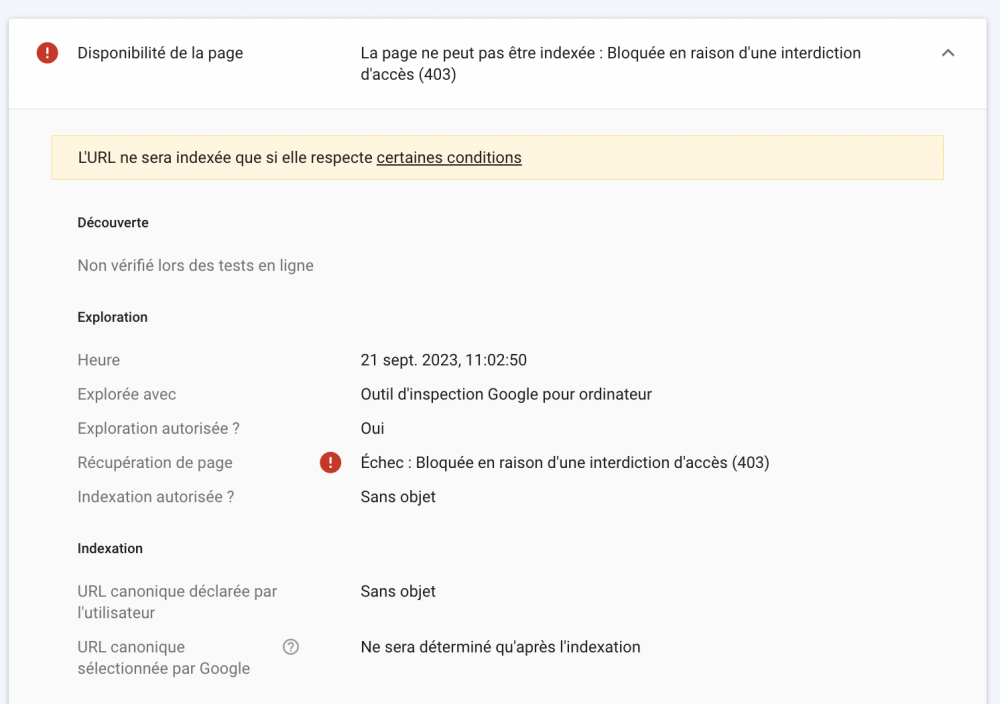Click the red error icon beside the Échec message
Image resolution: width=1000 pixels, height=704 pixels.
point(330,463)
